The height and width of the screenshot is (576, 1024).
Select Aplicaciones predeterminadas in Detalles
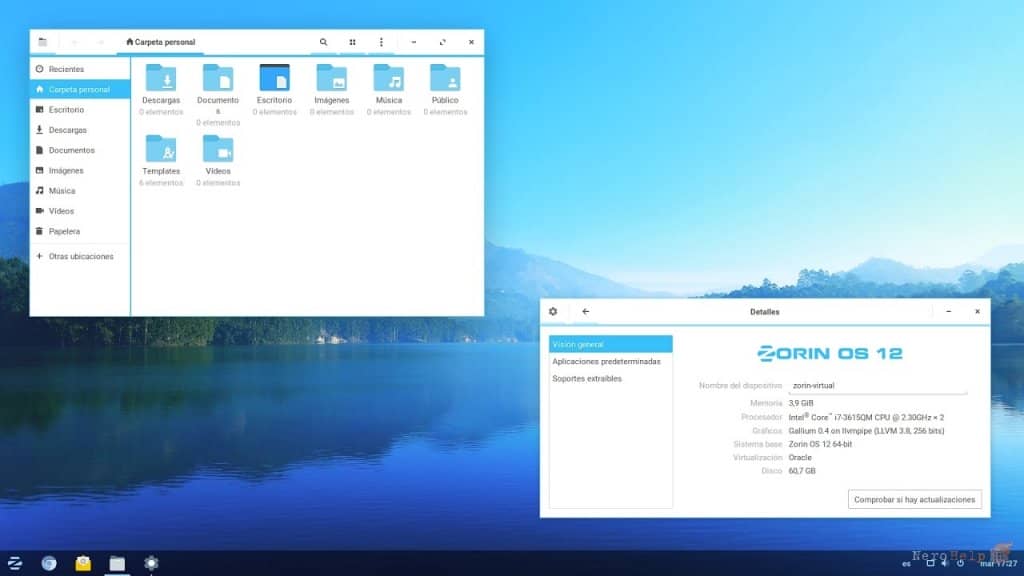pos(611,361)
